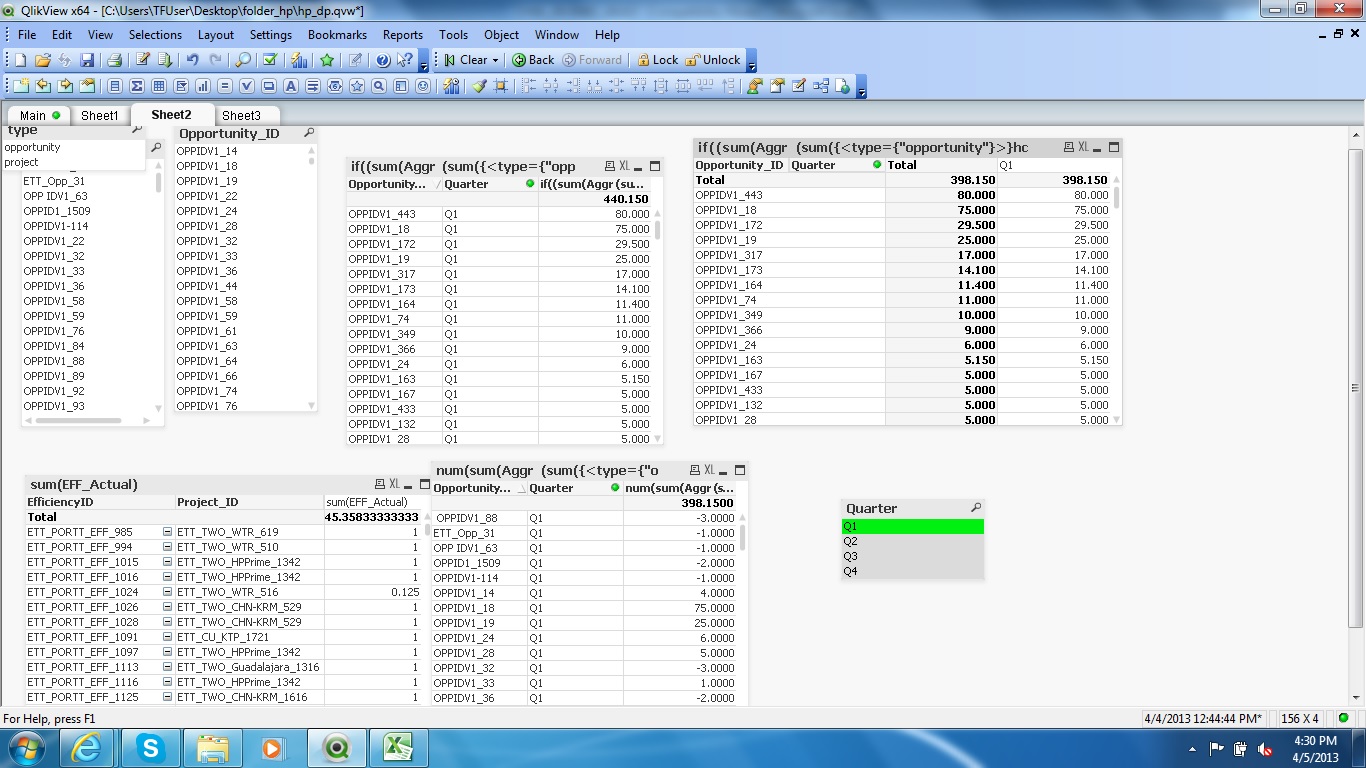Viewport: 1366px width, 768px height.
Task: Open QlikView from the Windows taskbar
Action: tap(337, 747)
